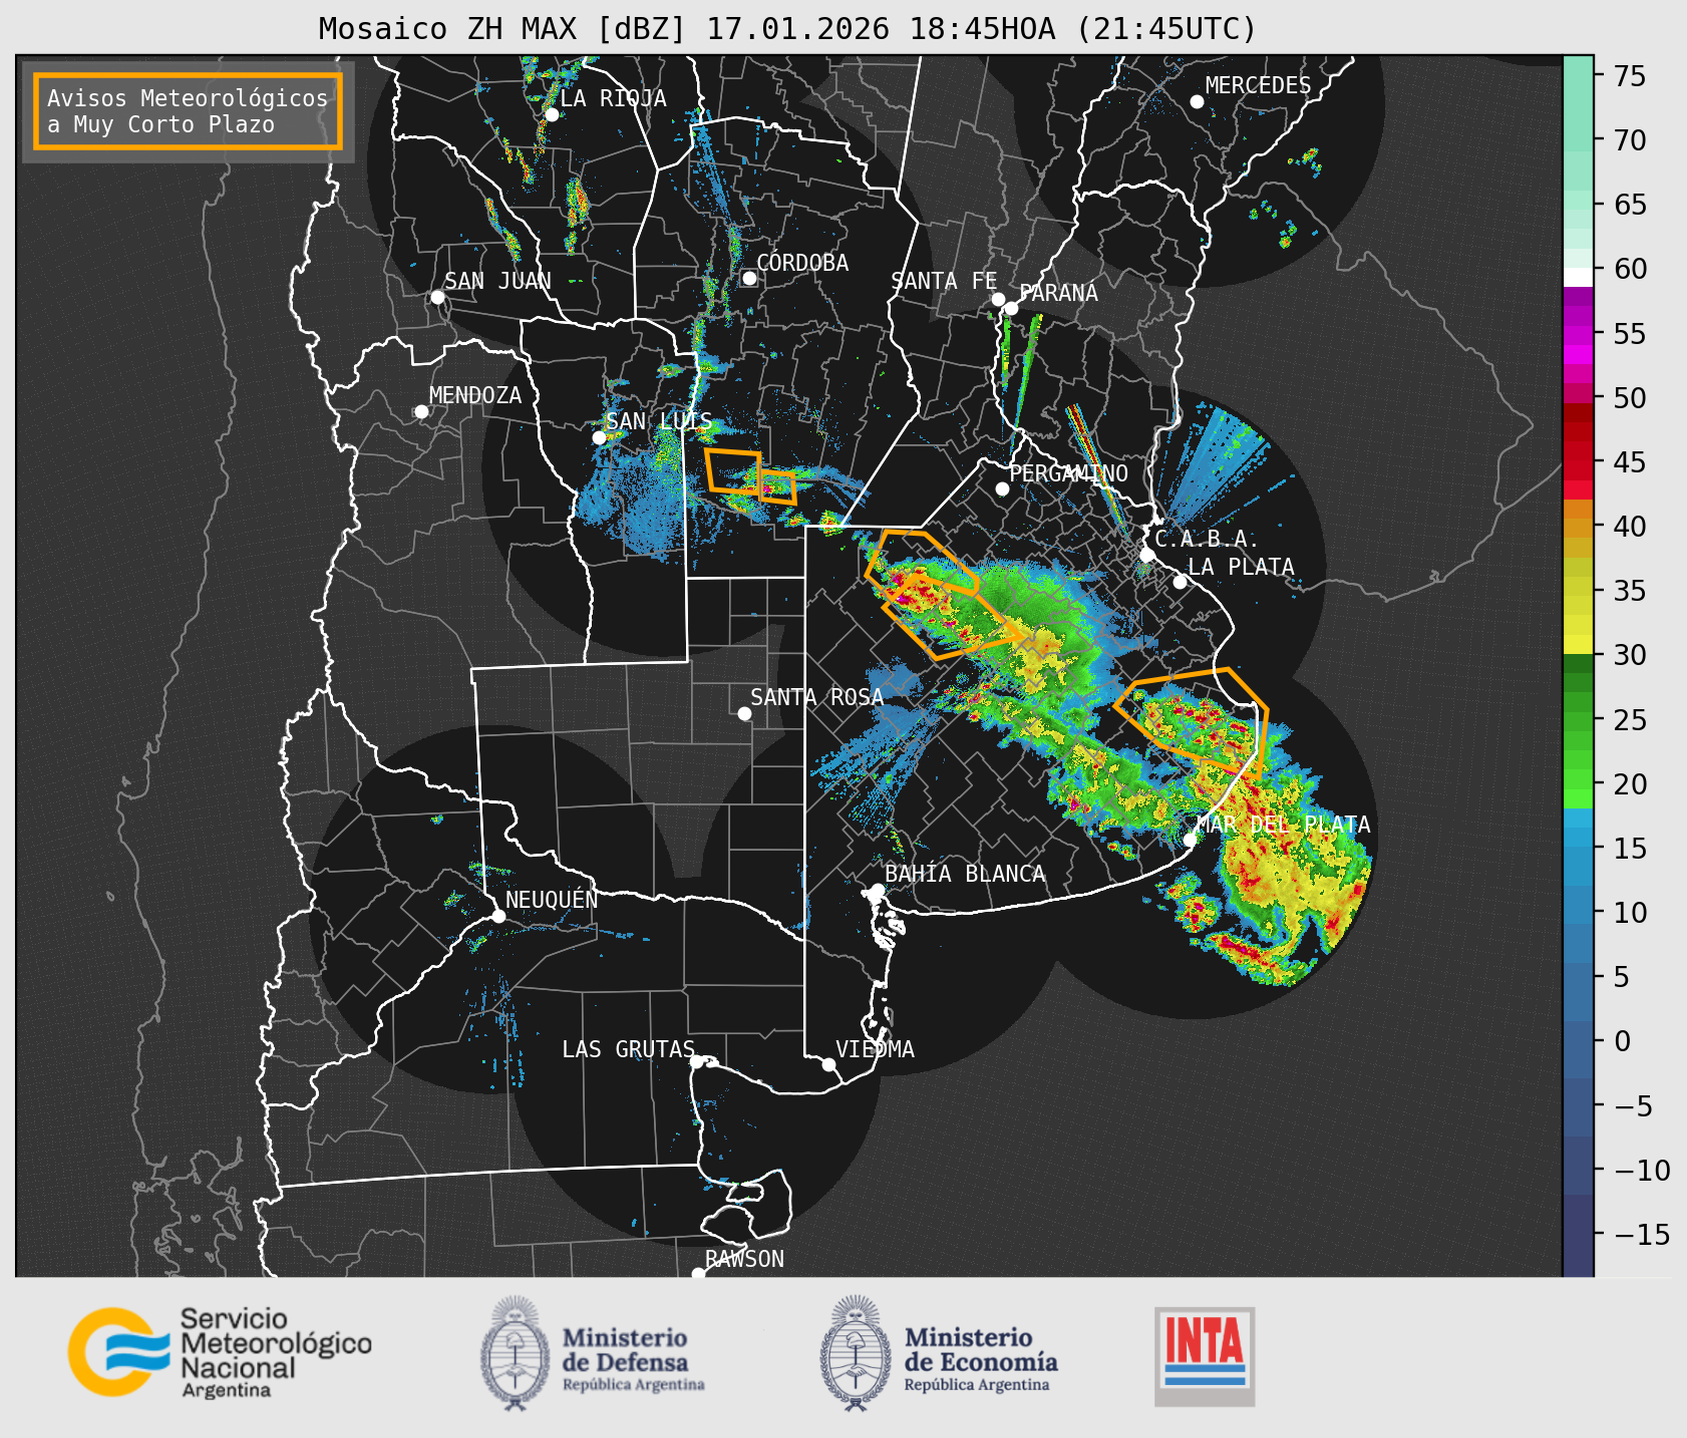Image resolution: width=1687 pixels, height=1438 pixels.
Task: Click the map title Mosaico ZH MAX
Action: [x=787, y=28]
